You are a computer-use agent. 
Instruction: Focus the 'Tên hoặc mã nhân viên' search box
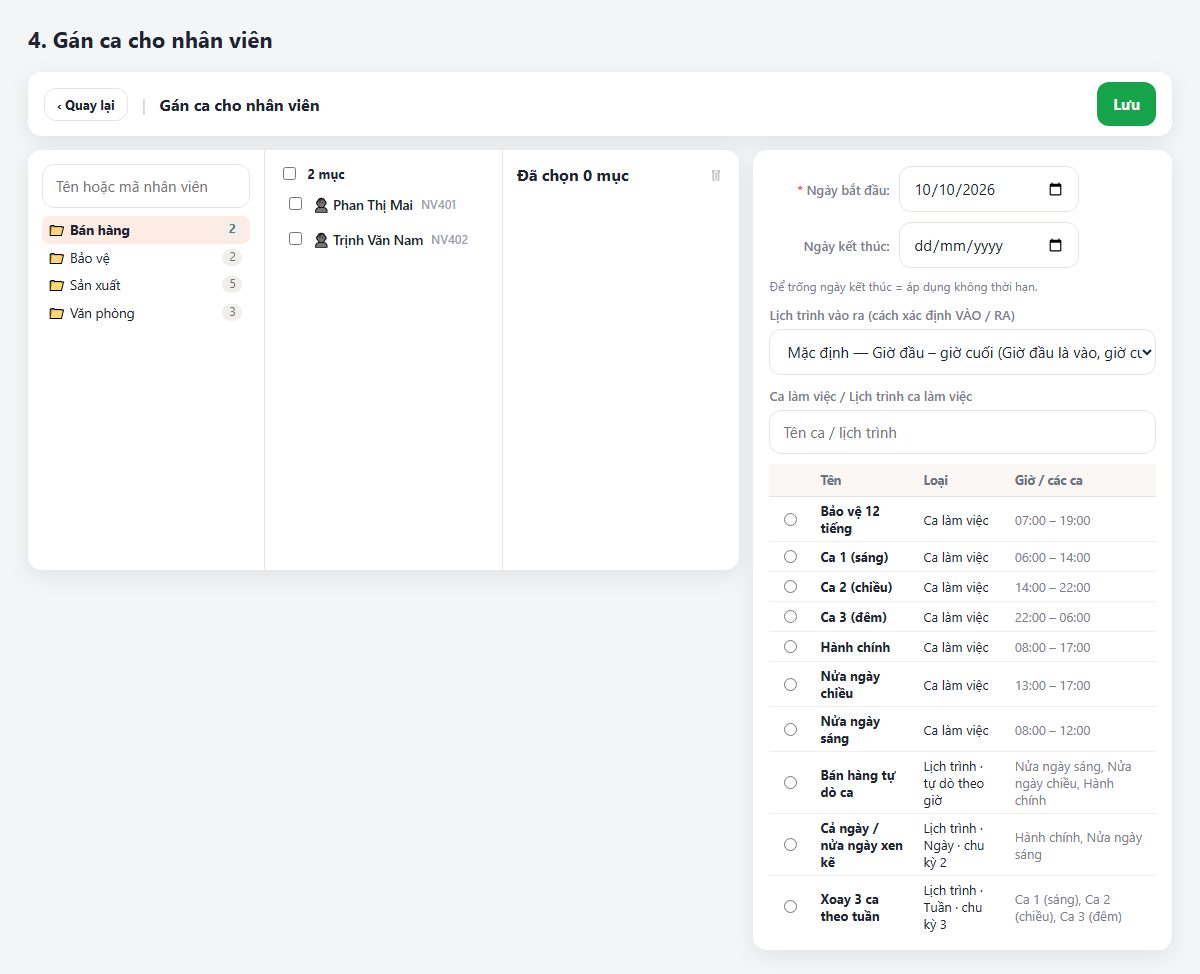(x=146, y=186)
